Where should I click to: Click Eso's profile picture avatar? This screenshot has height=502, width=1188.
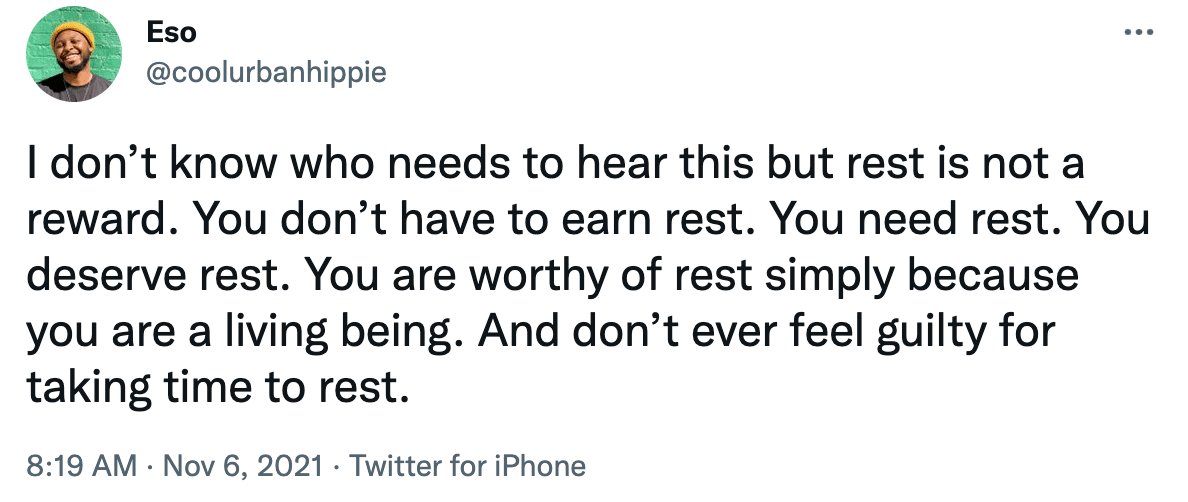(x=73, y=55)
